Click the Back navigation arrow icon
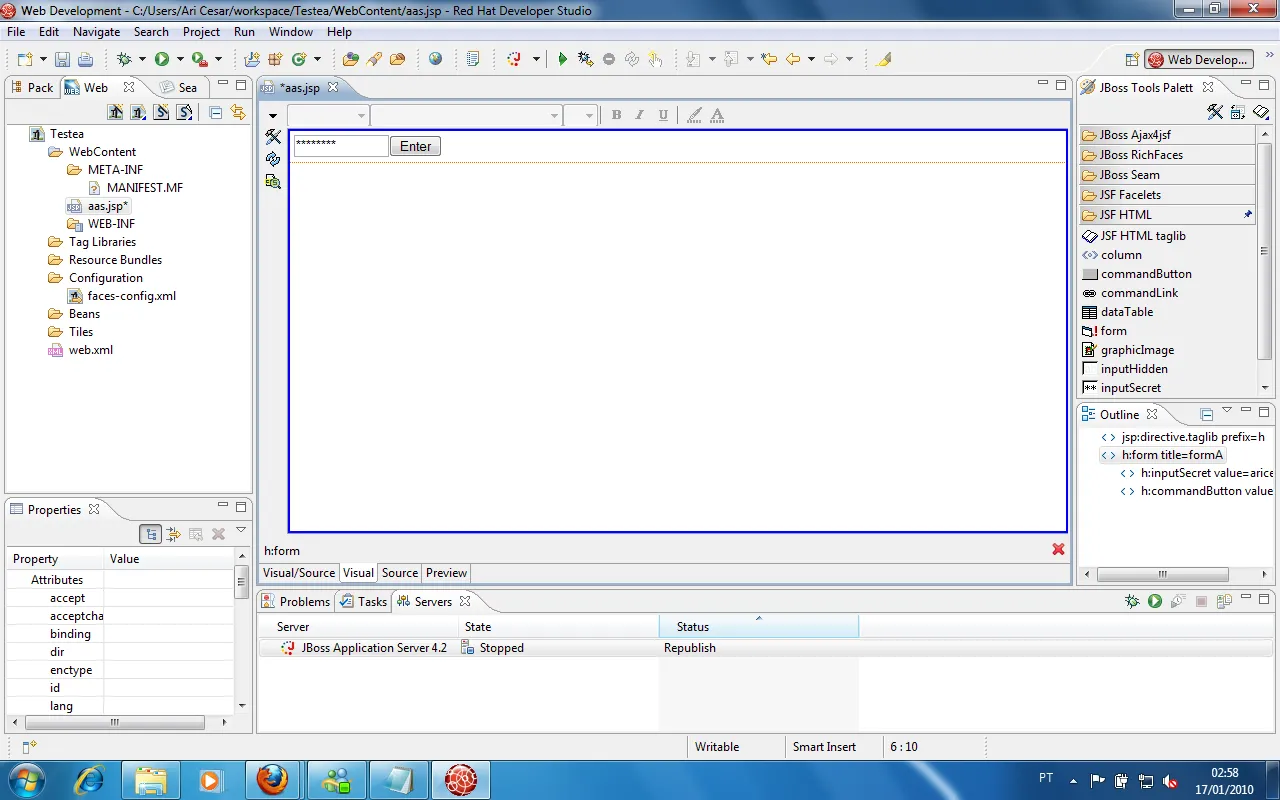 coord(793,60)
